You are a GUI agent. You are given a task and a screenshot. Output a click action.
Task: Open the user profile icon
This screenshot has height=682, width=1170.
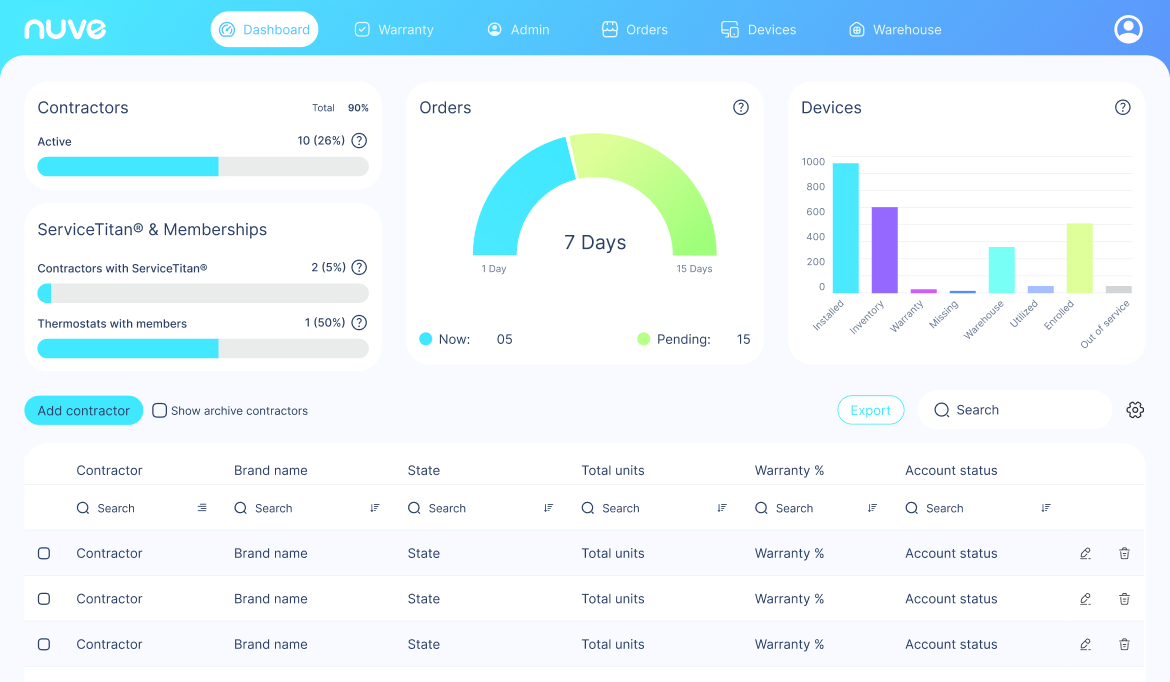pos(1128,30)
